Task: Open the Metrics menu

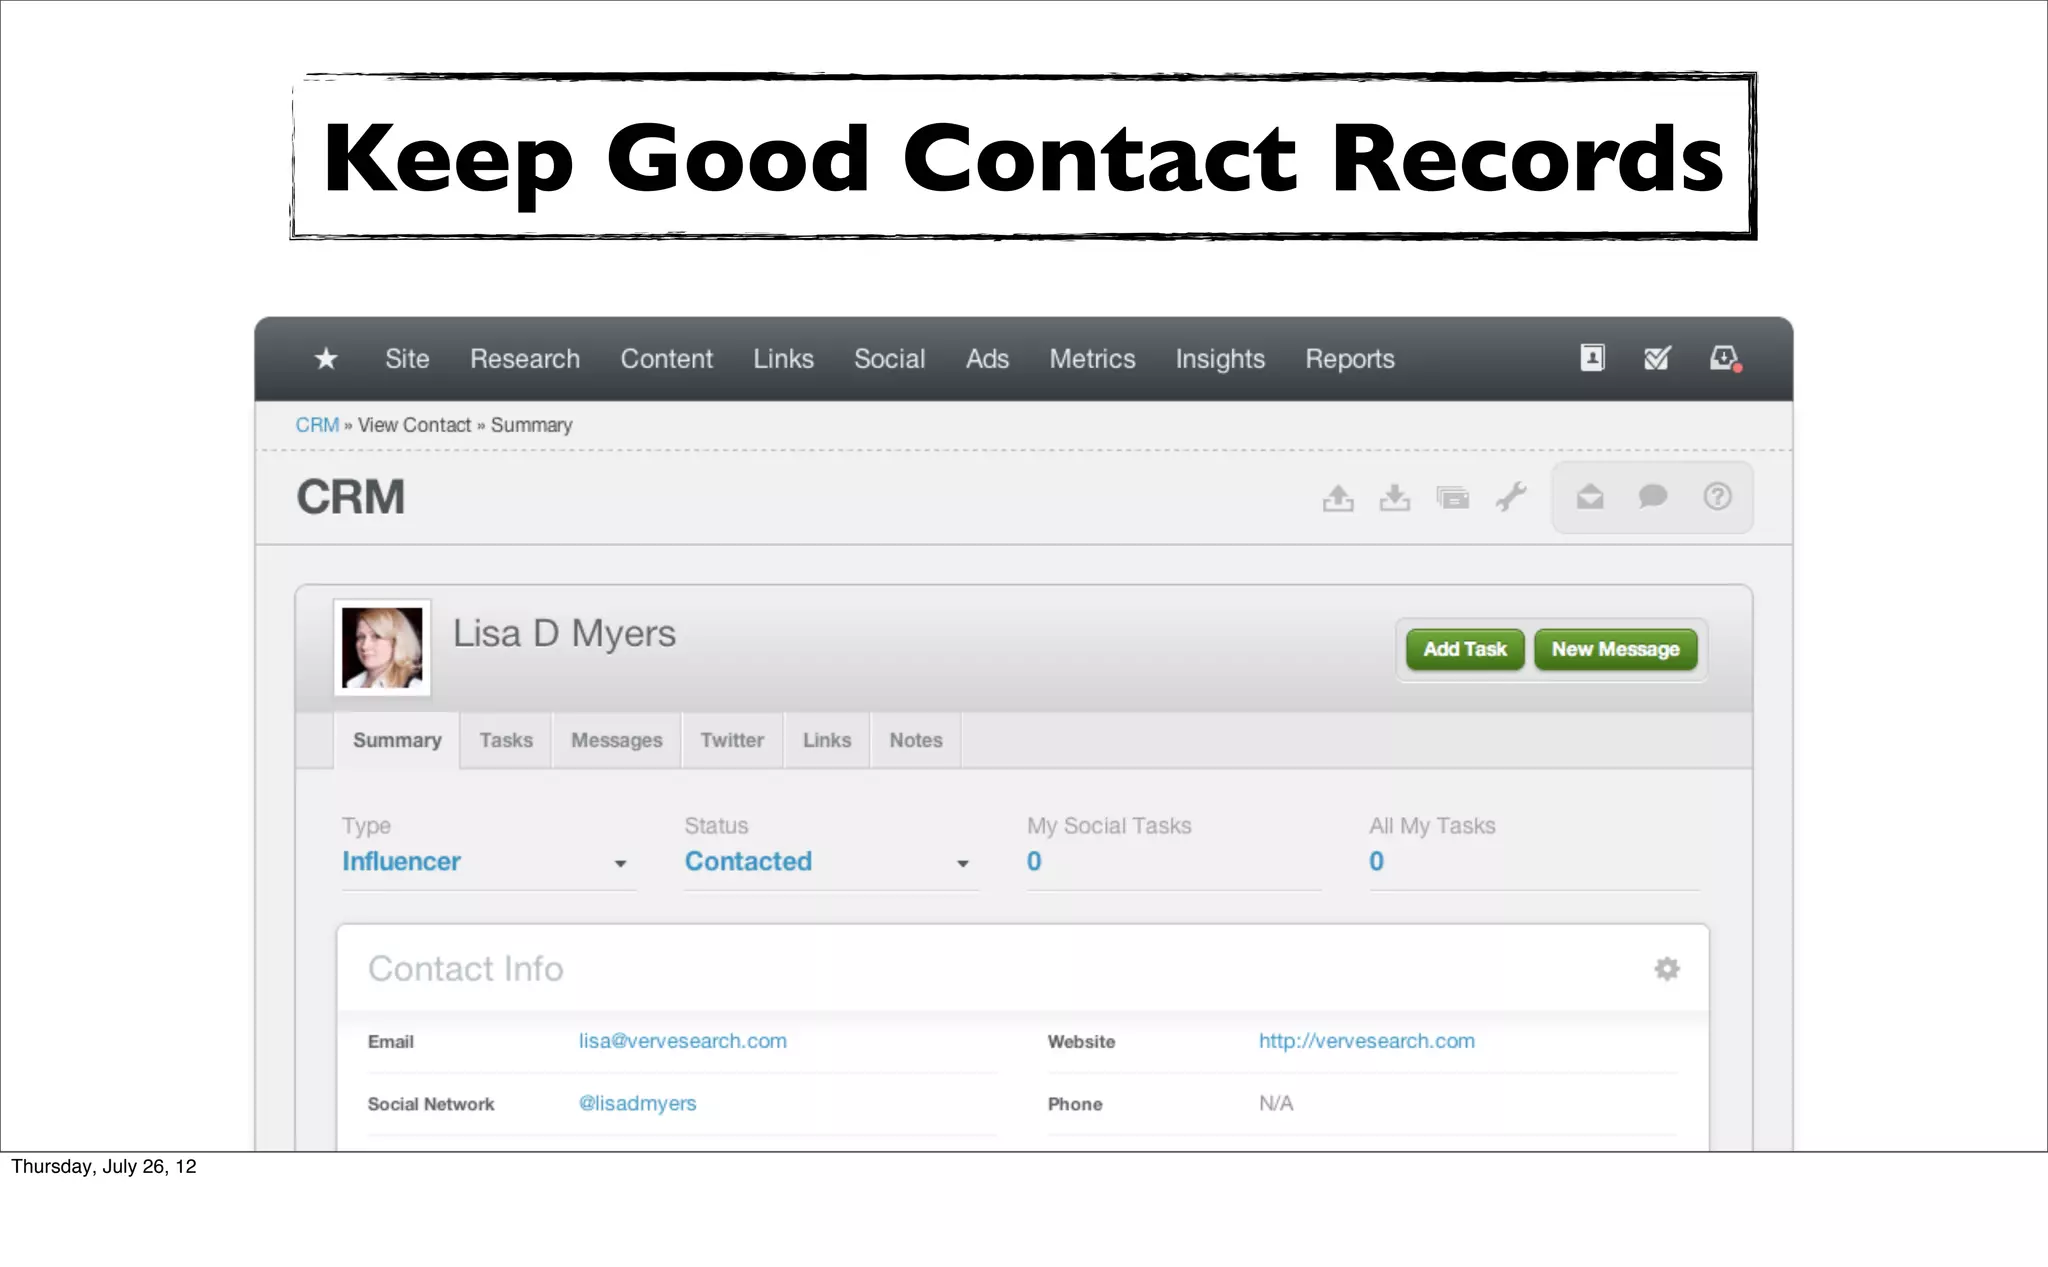Action: point(1092,359)
